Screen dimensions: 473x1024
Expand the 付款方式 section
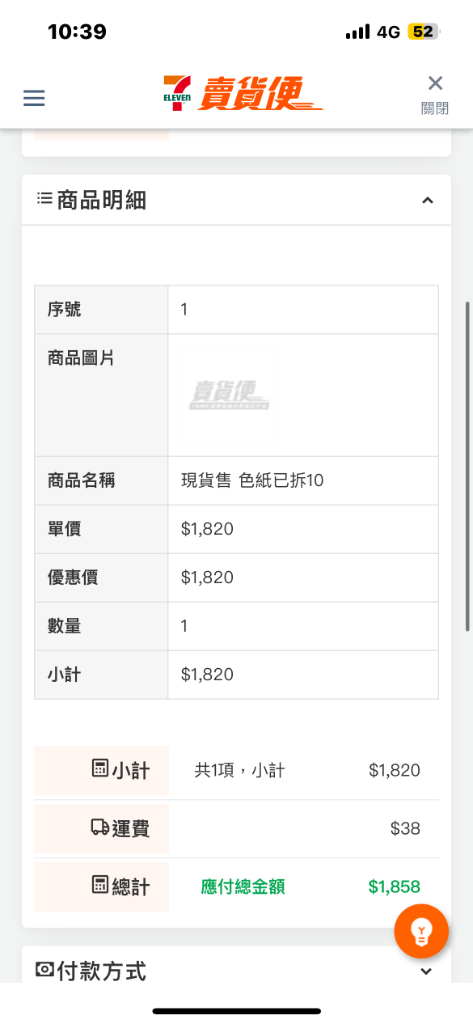426,971
